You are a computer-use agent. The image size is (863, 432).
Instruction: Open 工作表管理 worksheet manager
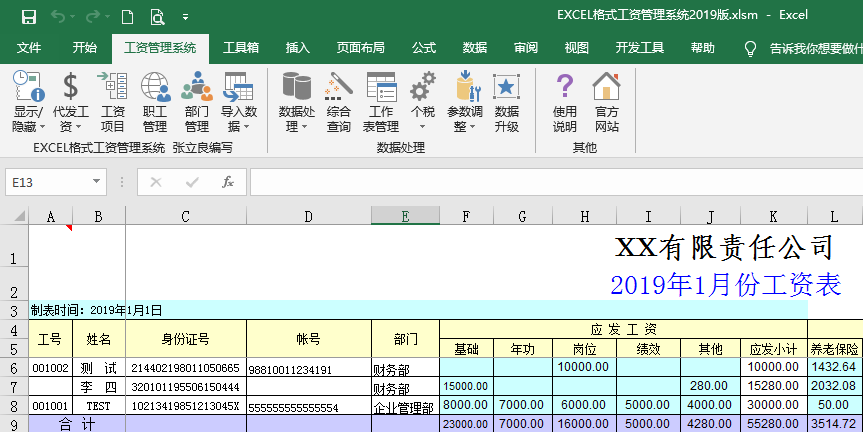click(381, 102)
